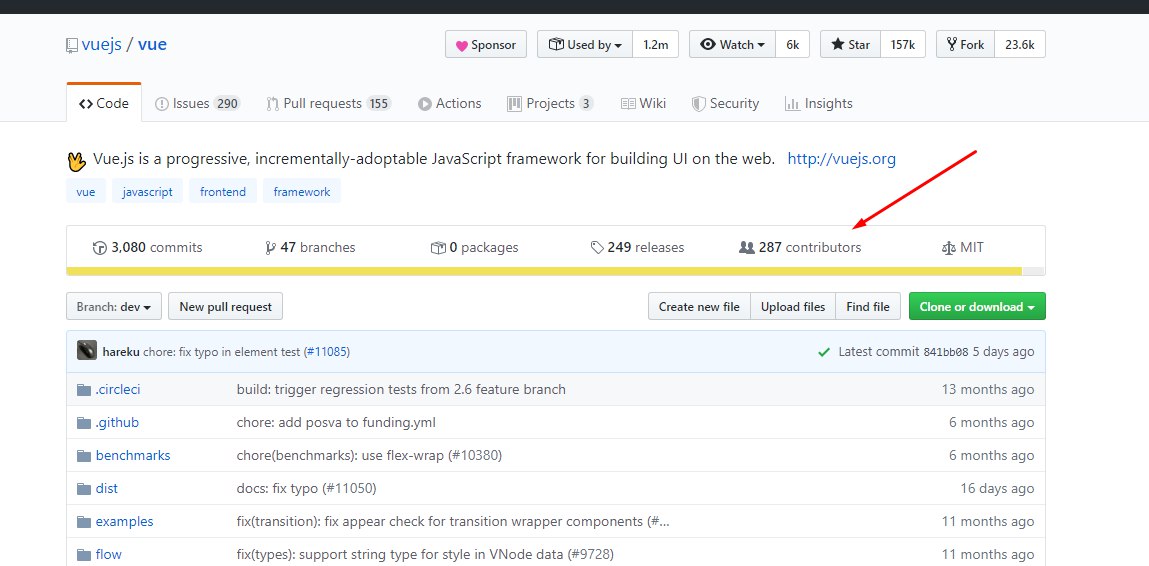
Task: Click the pink heart Sponsor icon
Action: 462,45
